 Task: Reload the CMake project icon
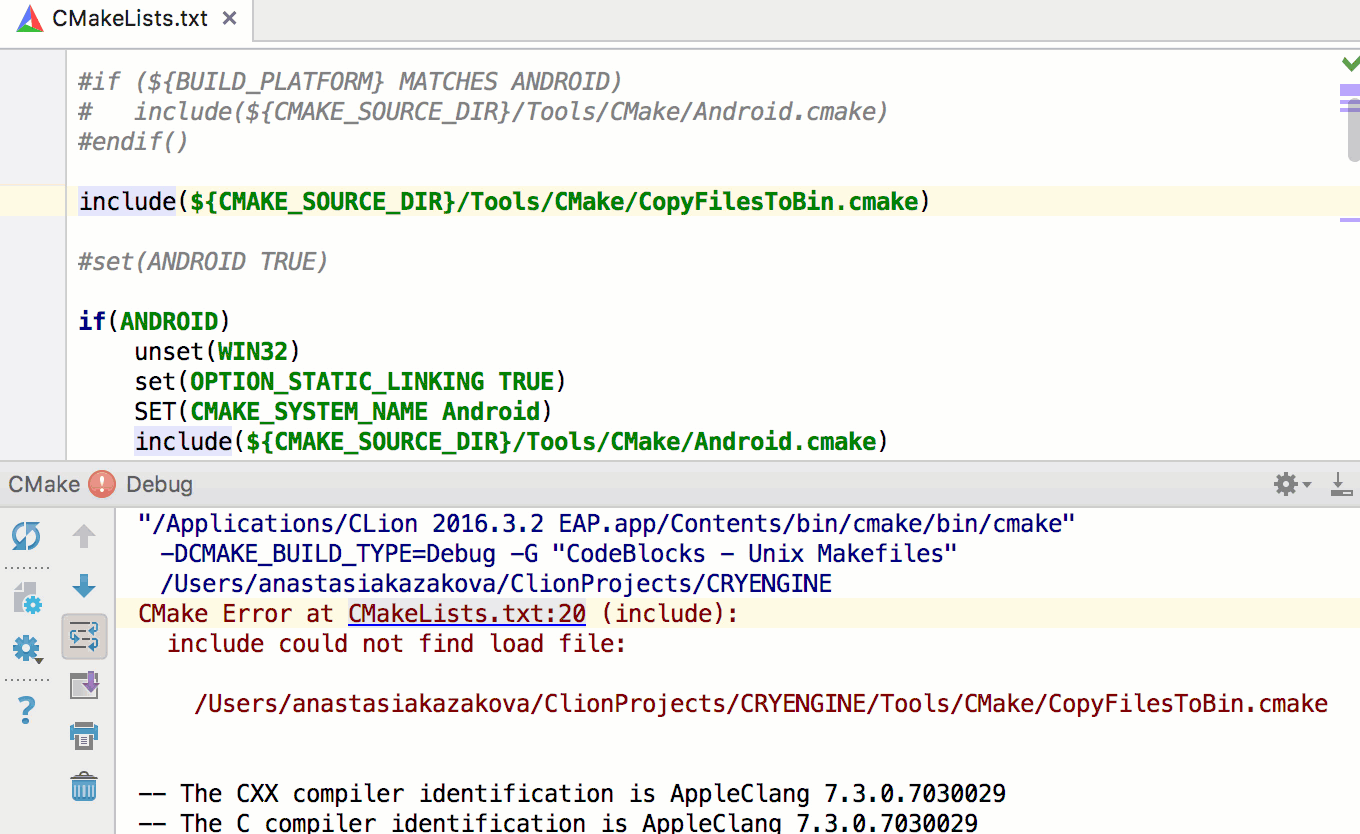click(x=26, y=537)
